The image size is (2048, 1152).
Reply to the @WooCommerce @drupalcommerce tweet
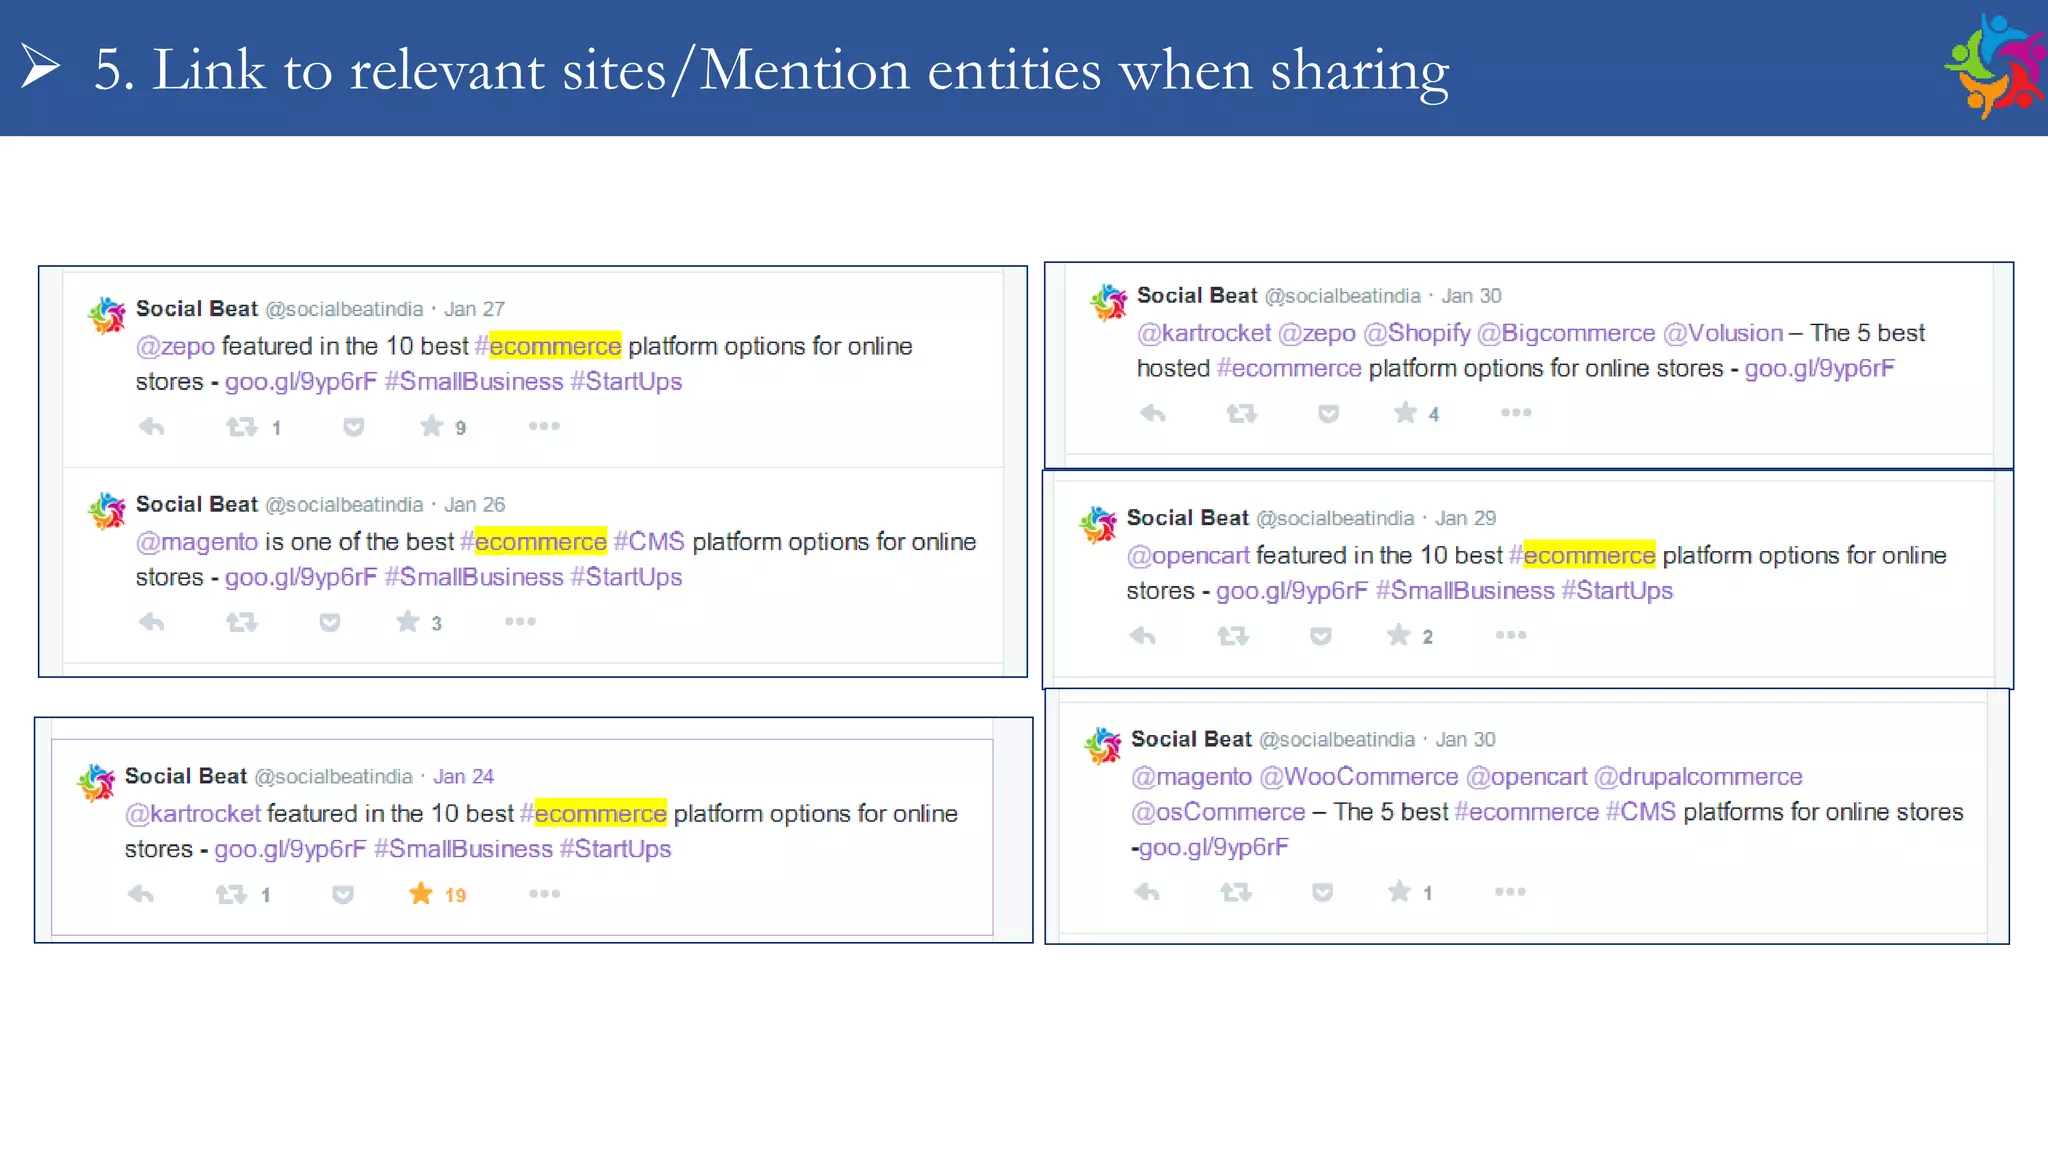click(1147, 892)
